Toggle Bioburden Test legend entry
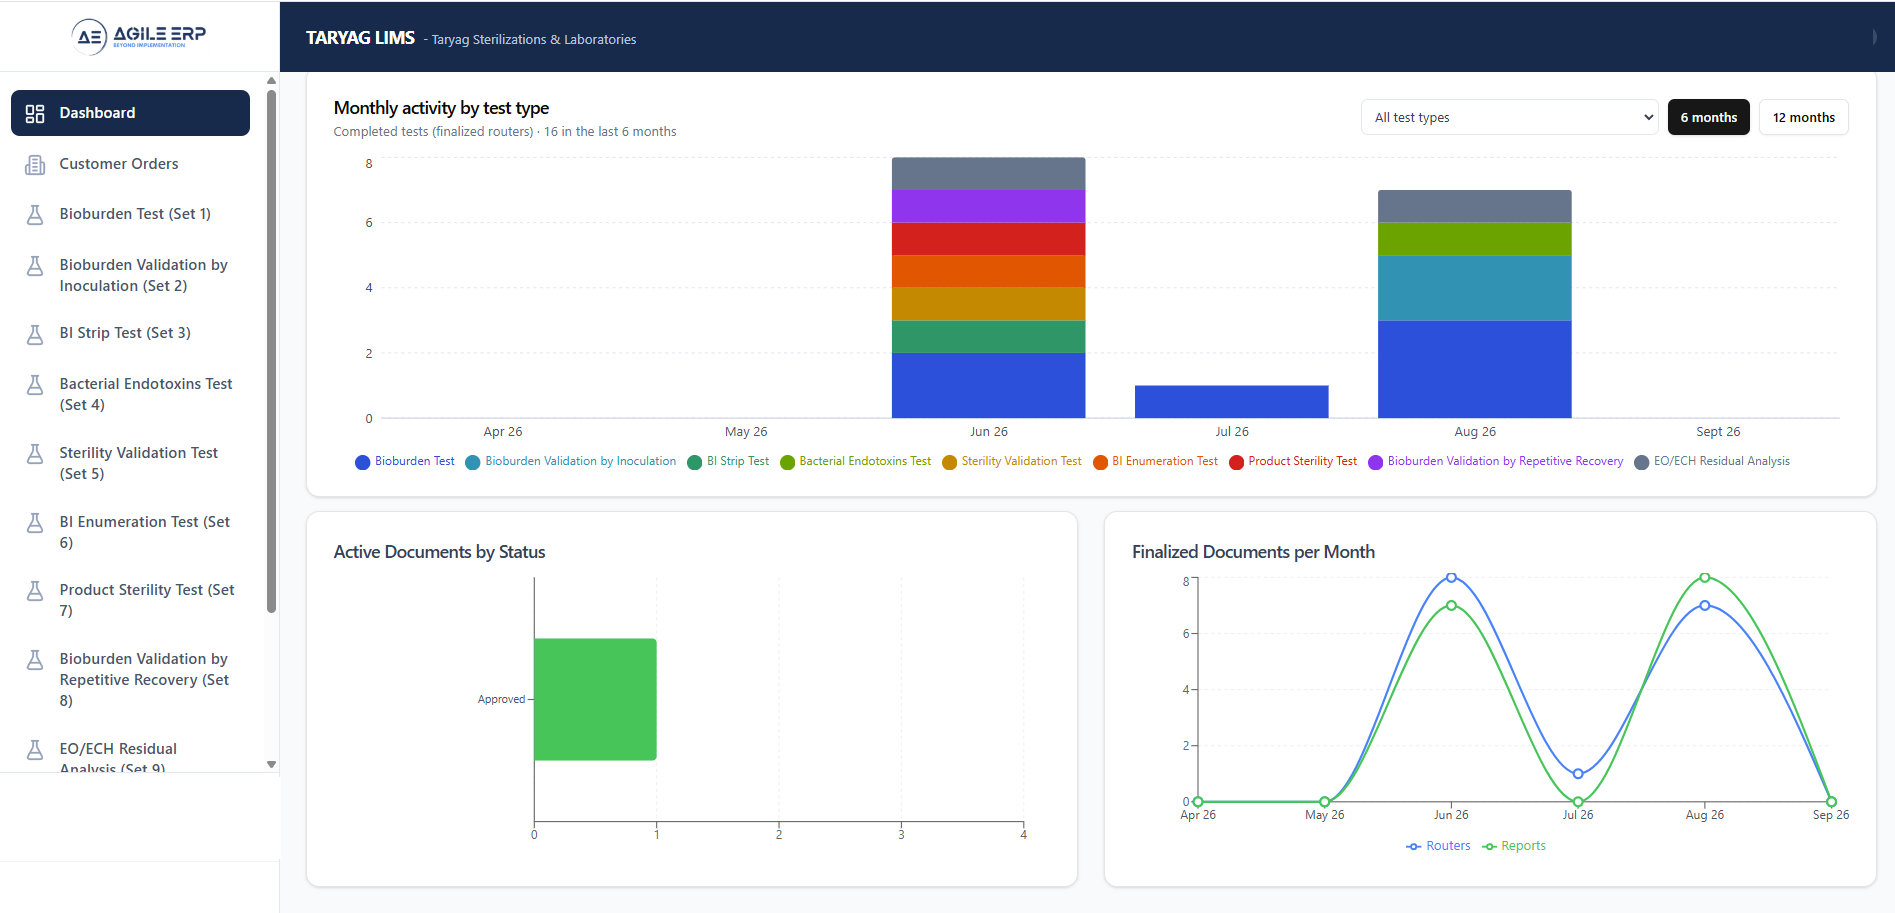Screen dimensions: 1895x913 pyautogui.click(x=405, y=461)
